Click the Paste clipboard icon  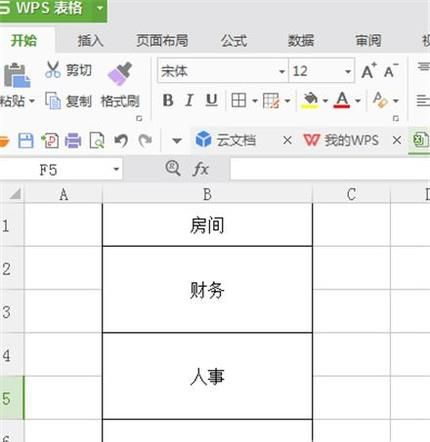click(x=17, y=75)
